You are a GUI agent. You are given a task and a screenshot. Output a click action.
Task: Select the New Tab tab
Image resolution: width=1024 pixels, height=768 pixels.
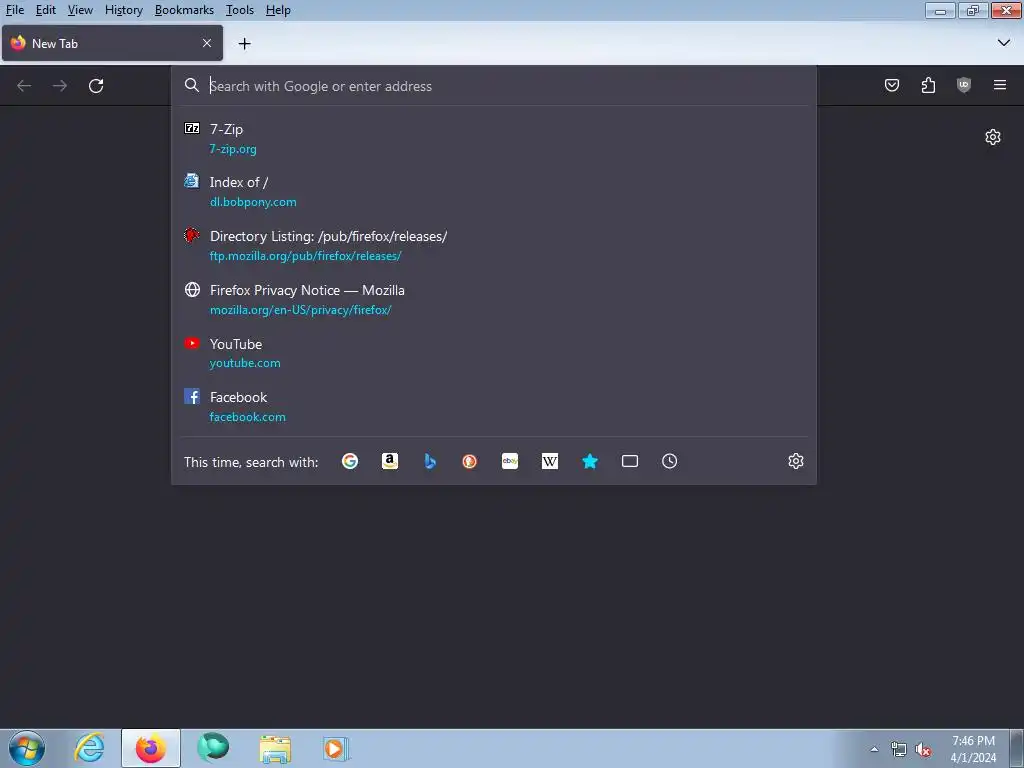[112, 43]
